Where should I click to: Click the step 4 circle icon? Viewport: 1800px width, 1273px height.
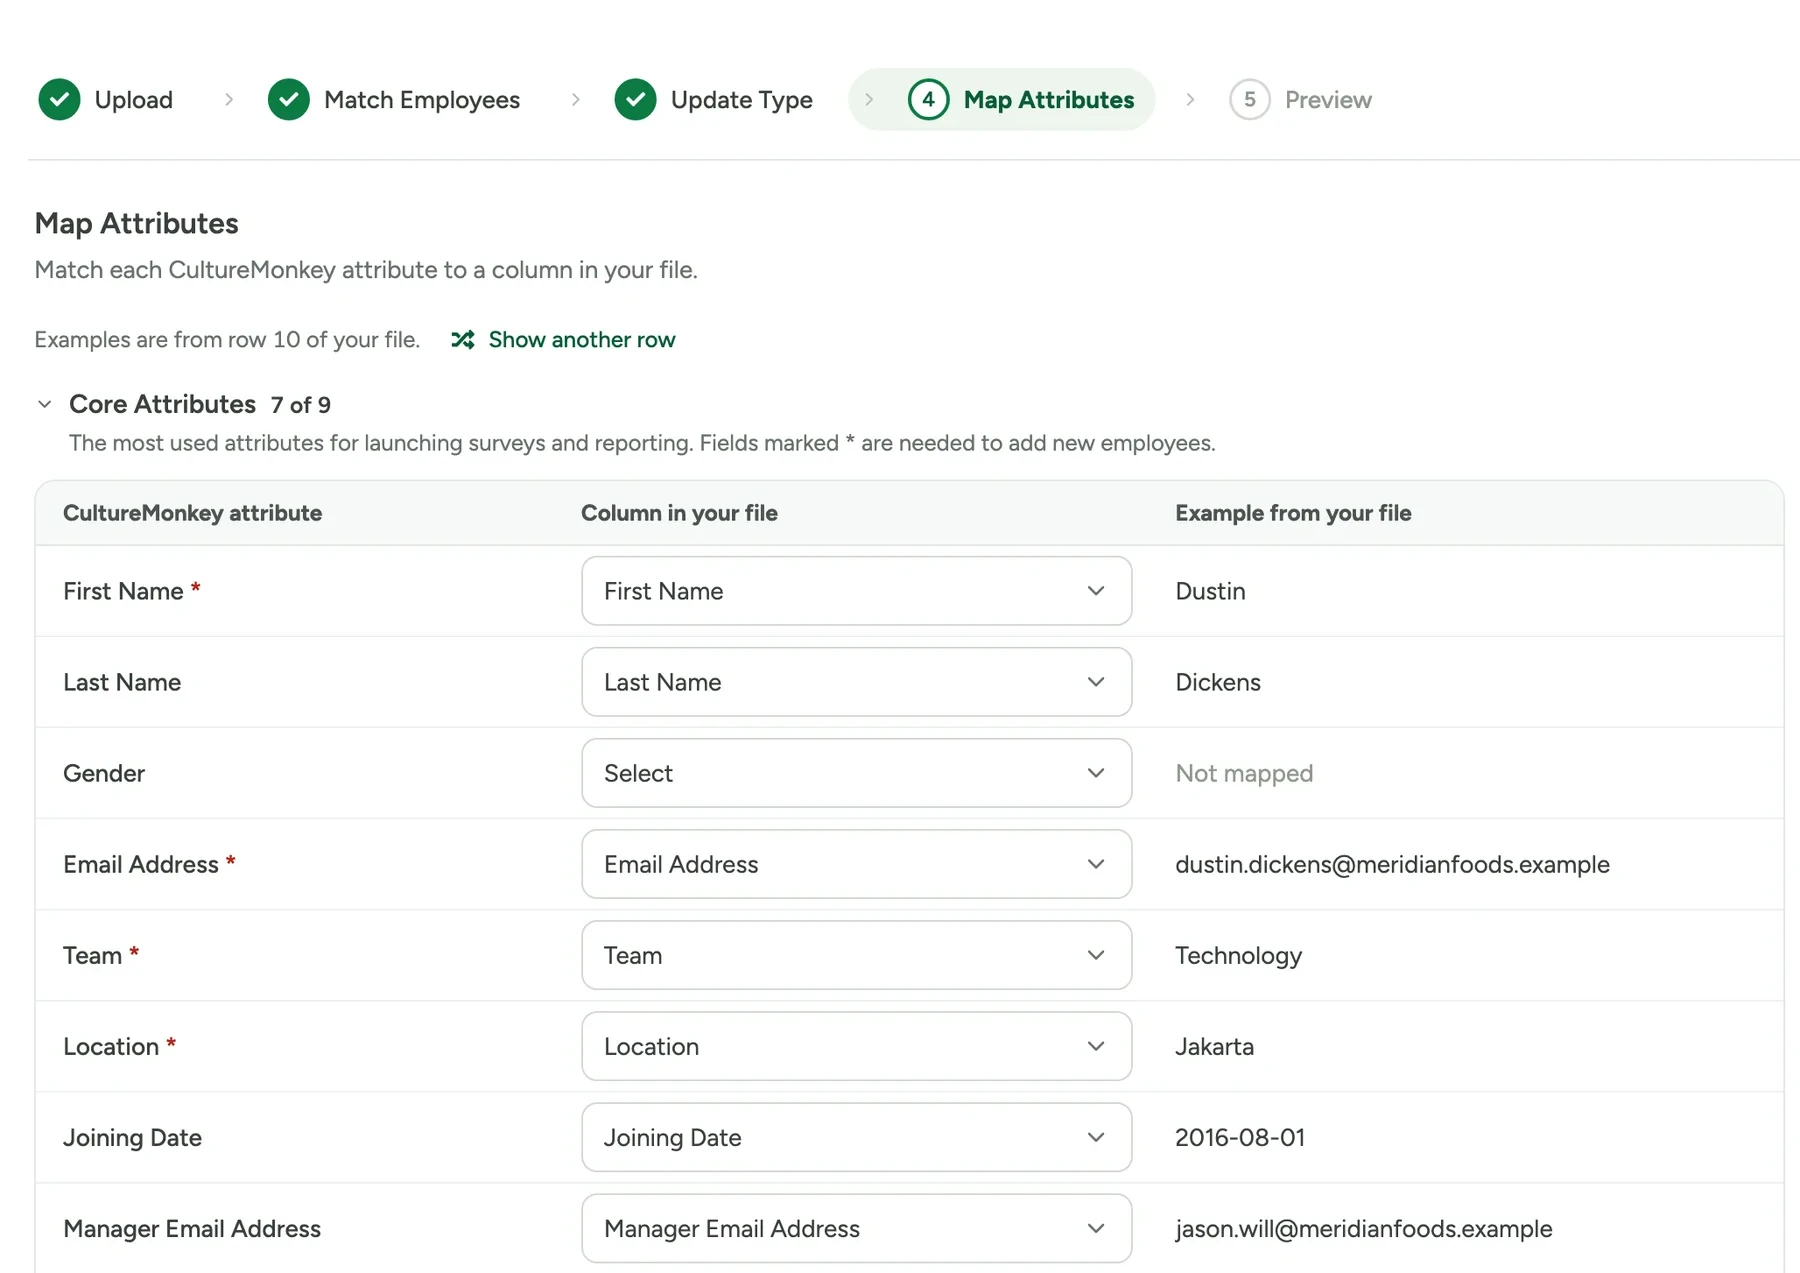[929, 99]
